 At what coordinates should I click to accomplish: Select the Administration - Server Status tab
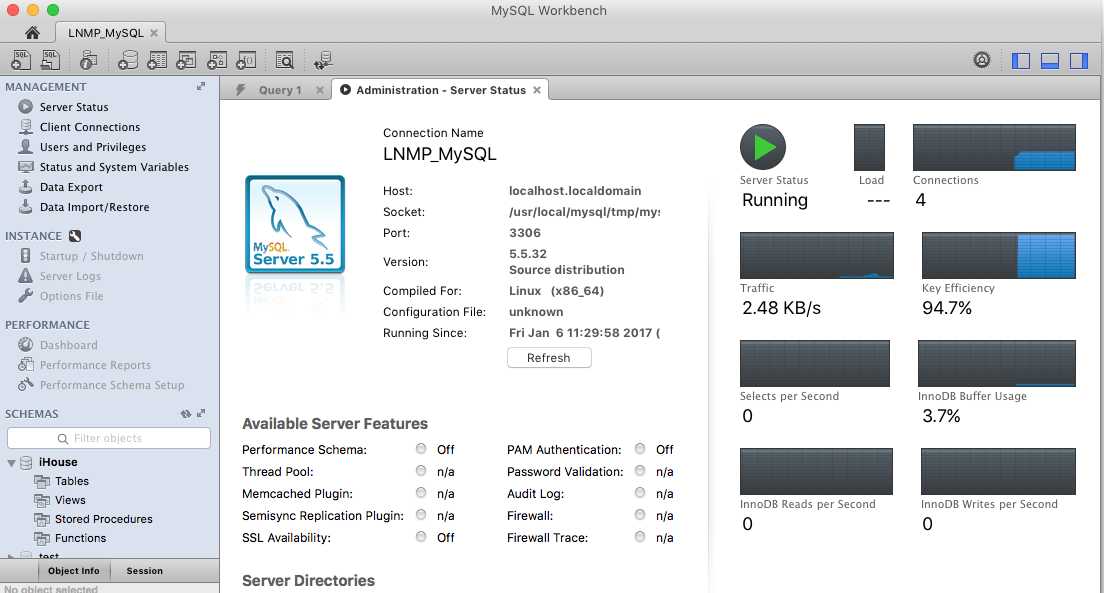441,90
